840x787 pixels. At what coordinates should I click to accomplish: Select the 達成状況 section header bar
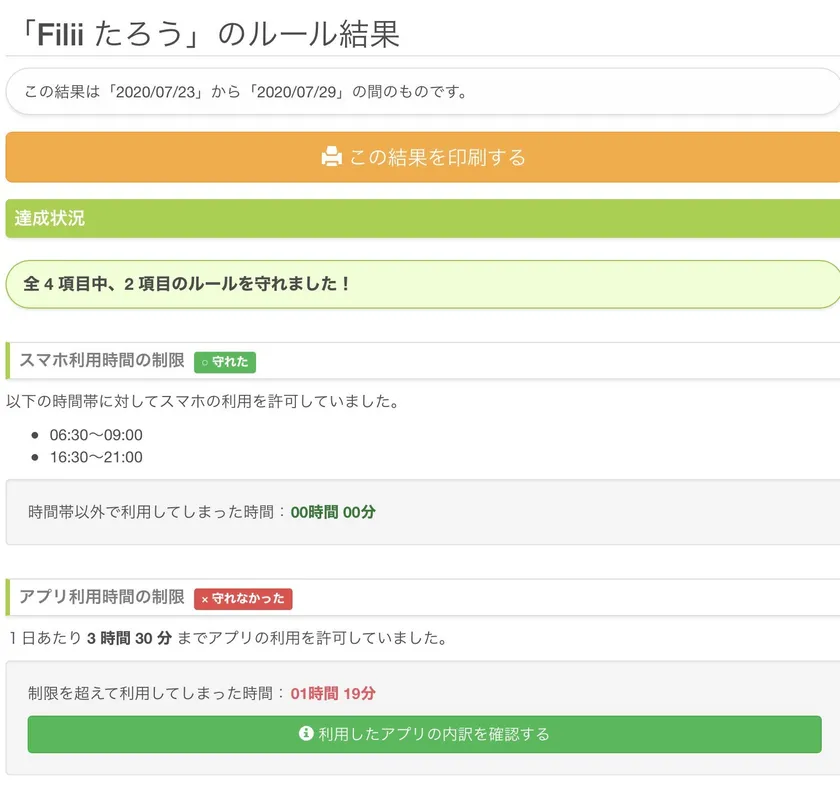point(422,218)
